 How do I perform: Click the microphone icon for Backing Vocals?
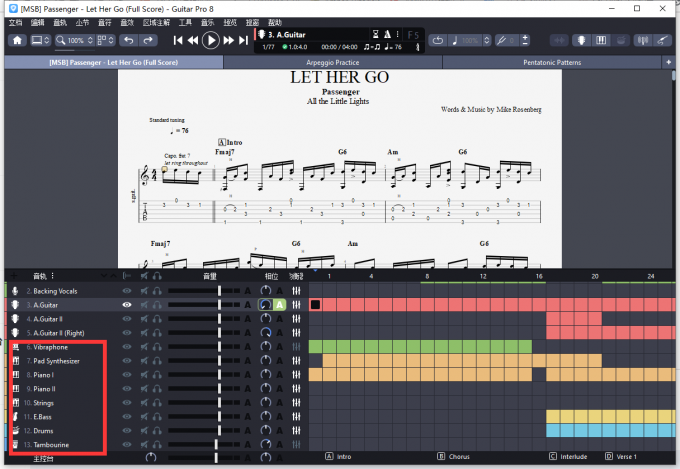click(x=16, y=290)
